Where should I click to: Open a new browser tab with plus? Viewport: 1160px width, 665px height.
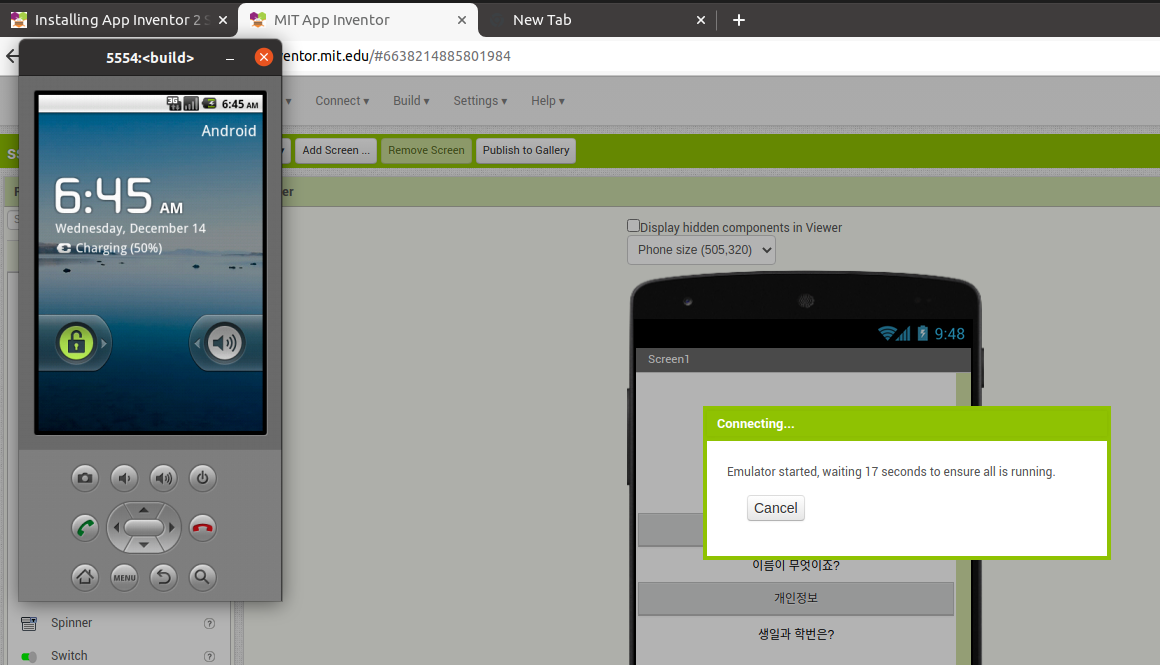(738, 20)
